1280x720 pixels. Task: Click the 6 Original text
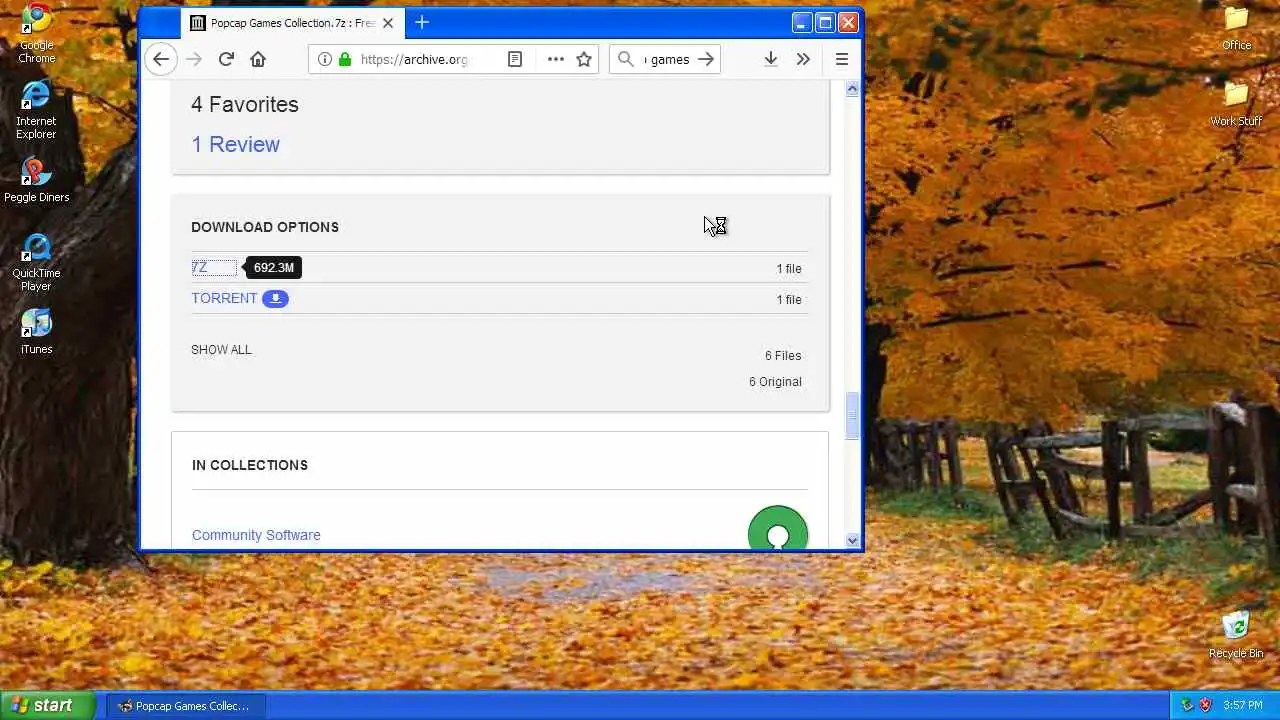(775, 381)
